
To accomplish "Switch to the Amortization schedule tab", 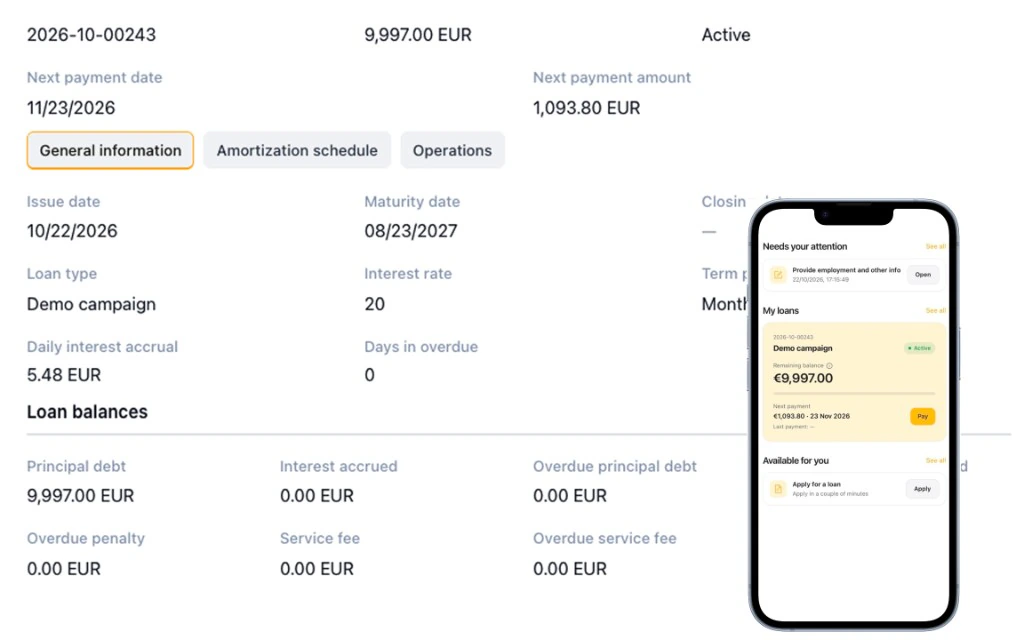I will tap(297, 150).
